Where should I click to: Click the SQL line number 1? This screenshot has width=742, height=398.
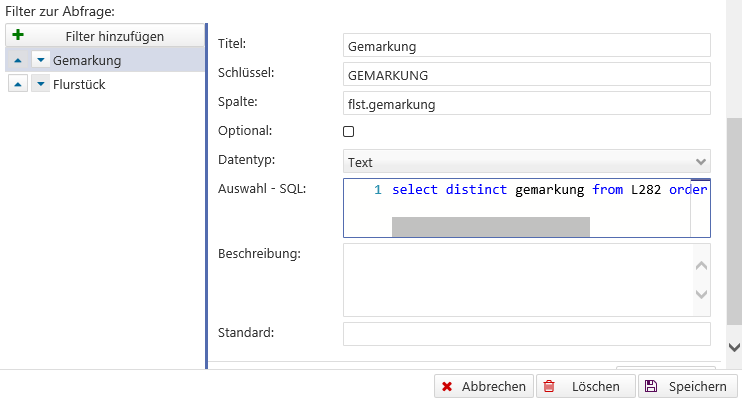coord(378,190)
